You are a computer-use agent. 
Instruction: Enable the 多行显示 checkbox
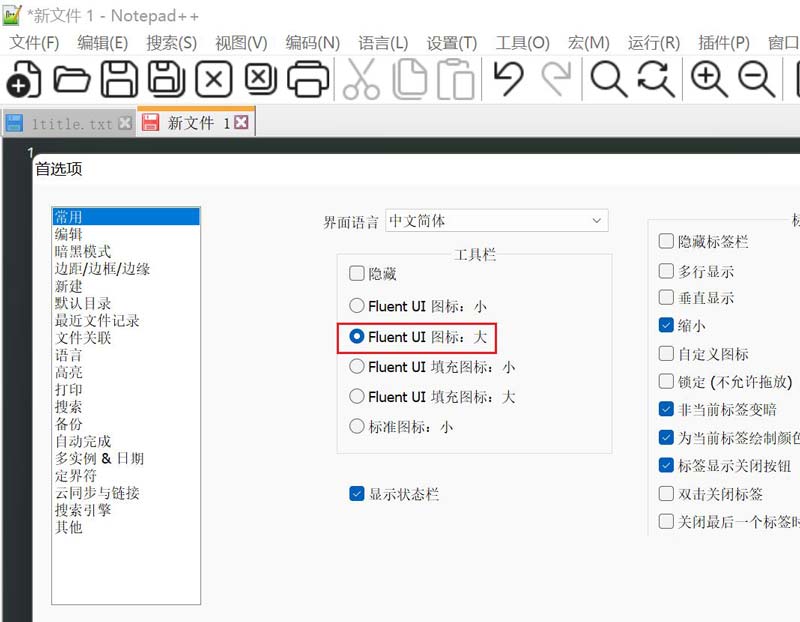pos(666,270)
